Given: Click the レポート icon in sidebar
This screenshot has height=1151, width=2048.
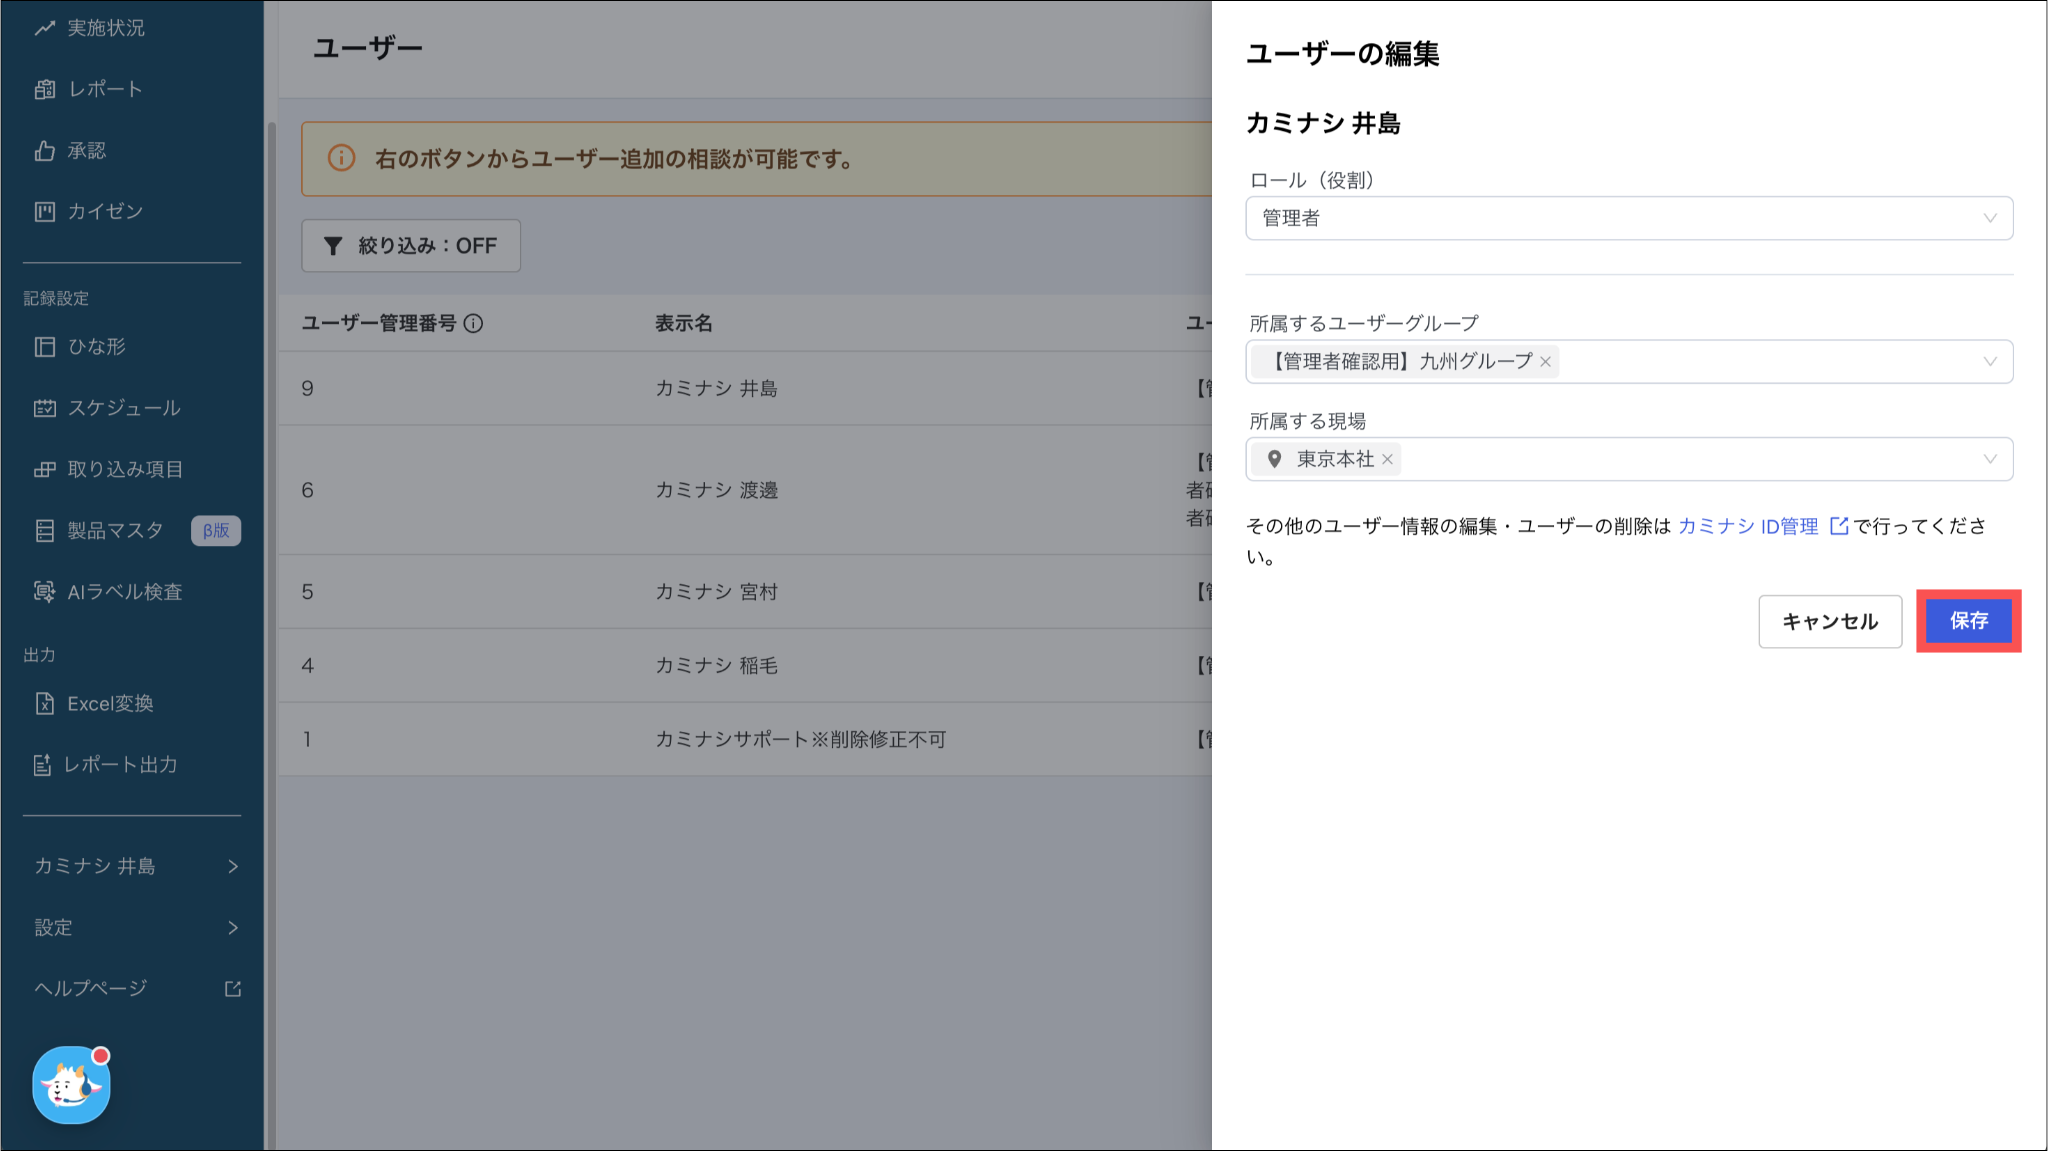Looking at the screenshot, I should coord(44,89).
